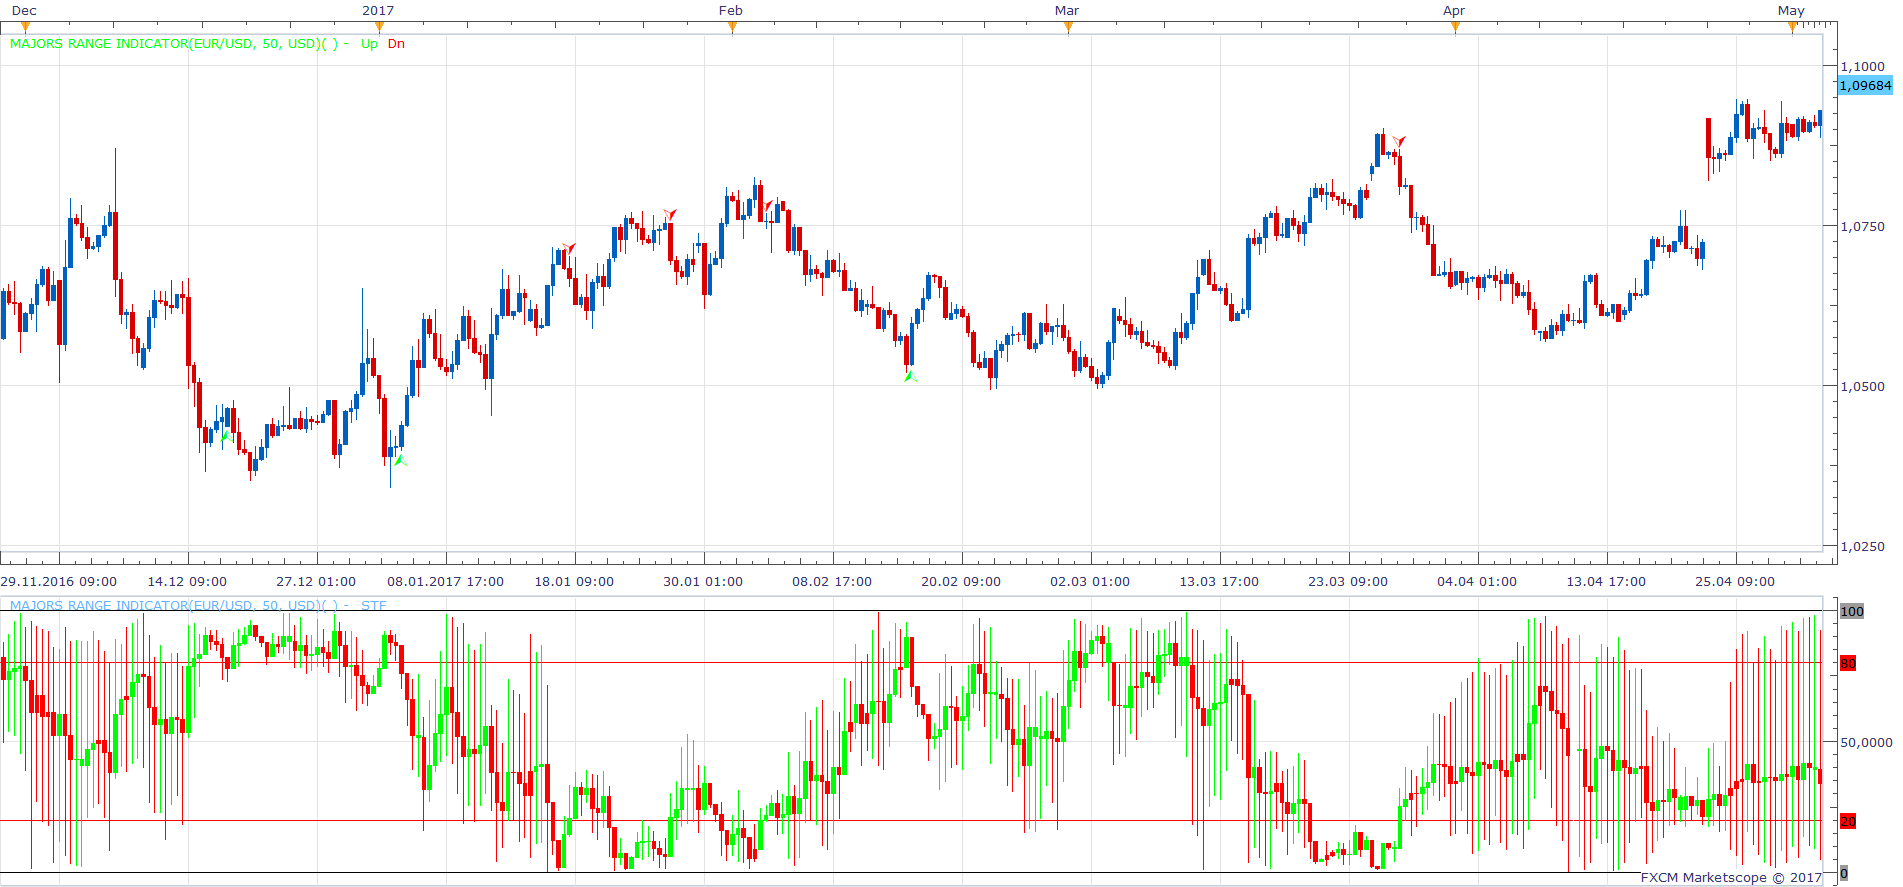Click the Feb orange month marker

[x=732, y=27]
